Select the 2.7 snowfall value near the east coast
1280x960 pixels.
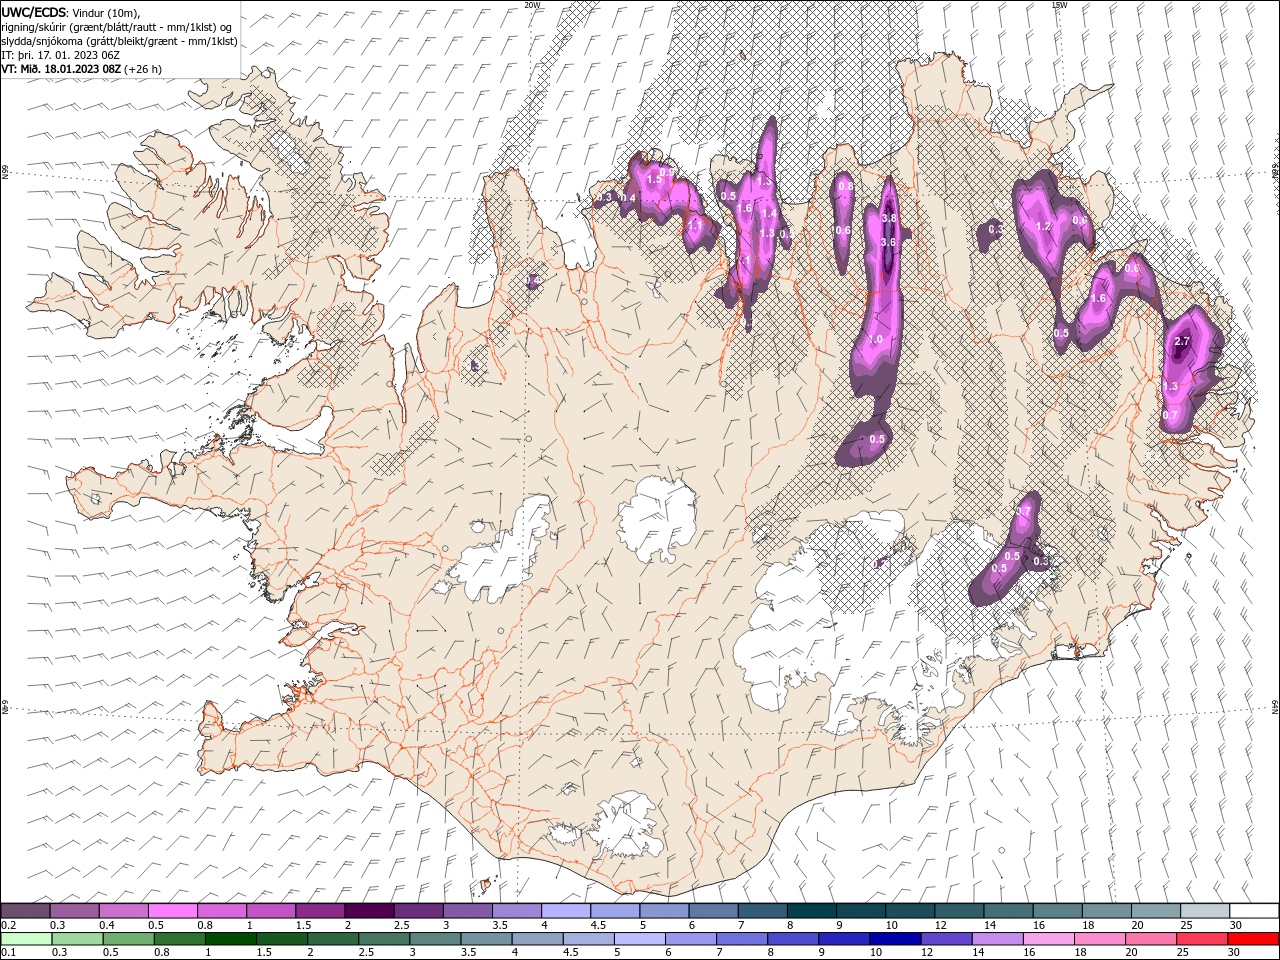tap(1182, 342)
